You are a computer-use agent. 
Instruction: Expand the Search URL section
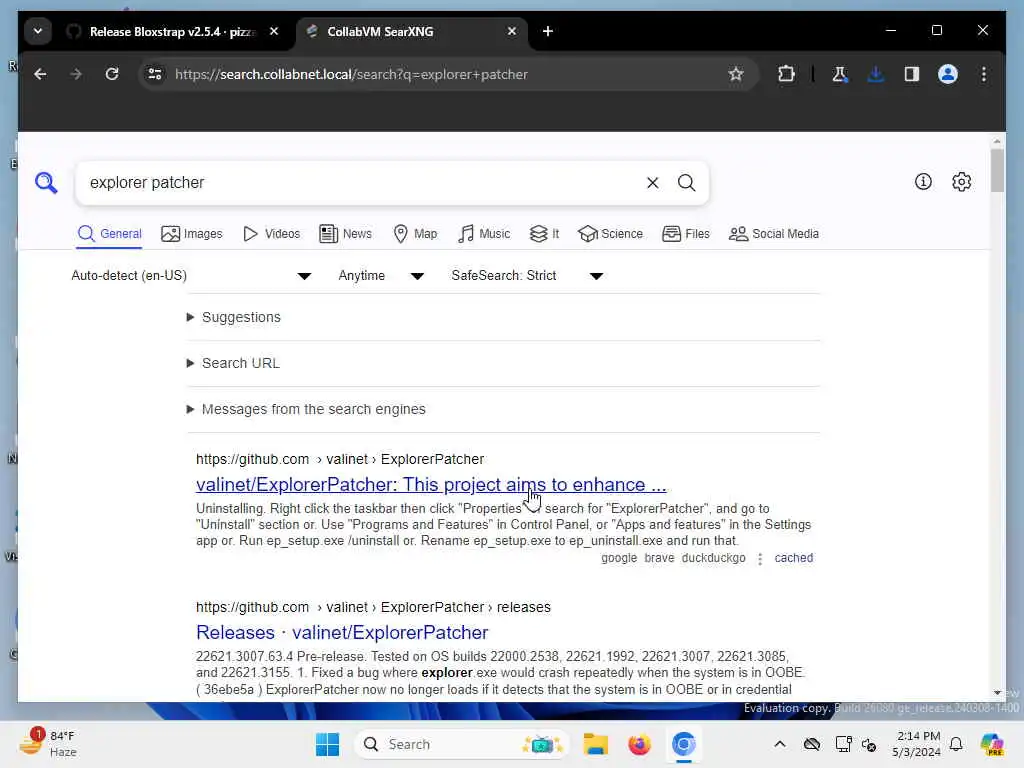pyautogui.click(x=233, y=363)
